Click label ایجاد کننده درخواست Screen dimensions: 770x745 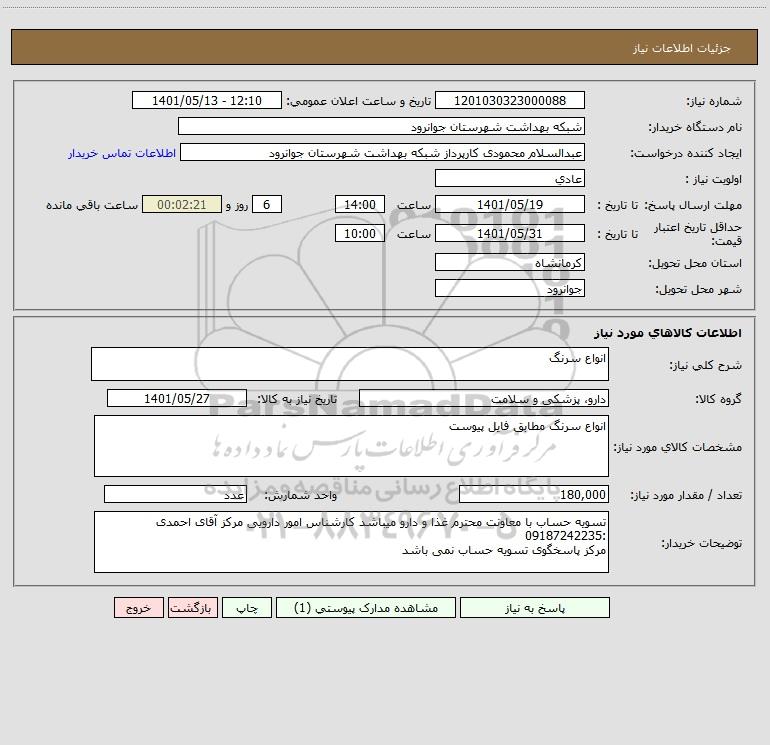point(686,153)
